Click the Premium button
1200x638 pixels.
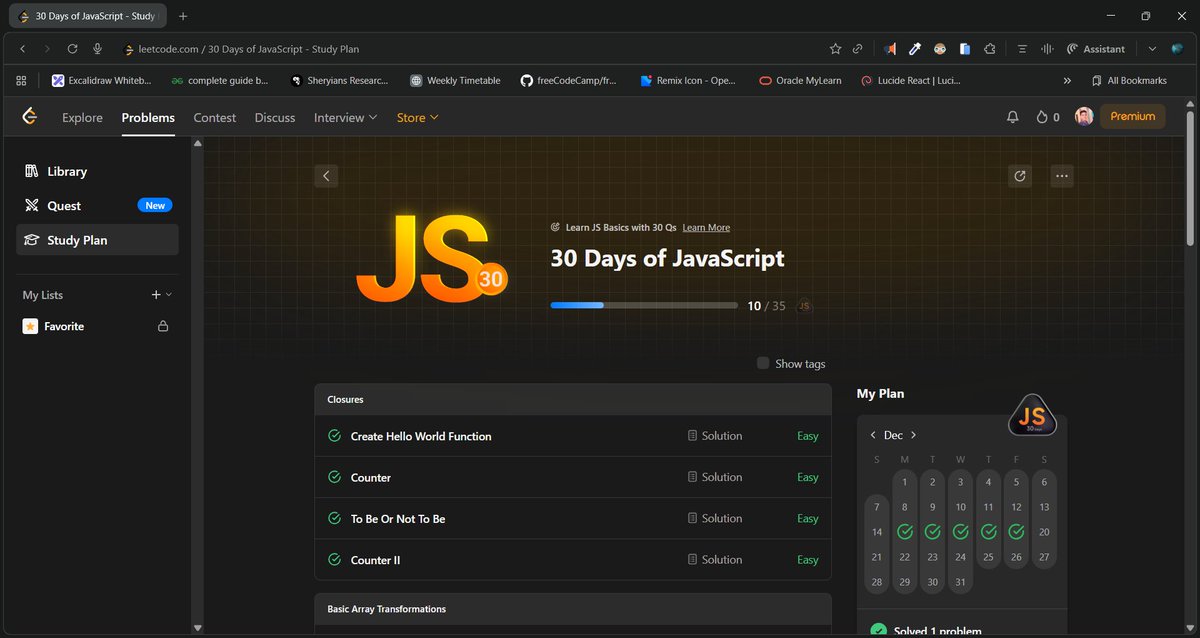point(1132,116)
